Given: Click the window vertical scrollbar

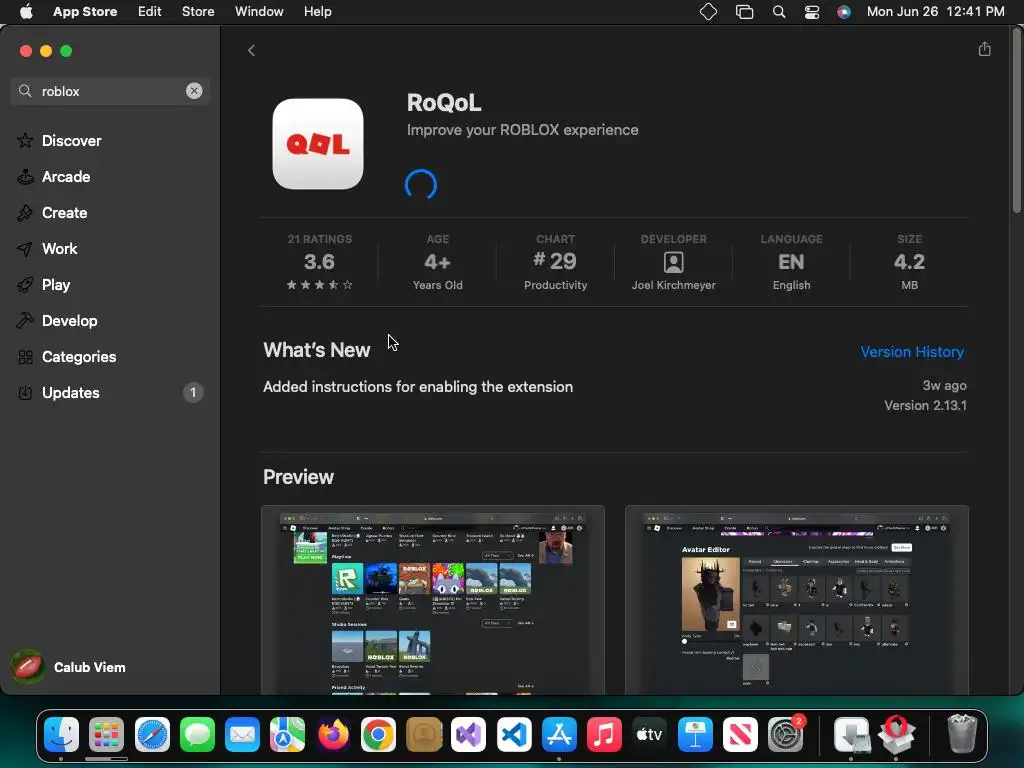Looking at the screenshot, I should [1017, 121].
